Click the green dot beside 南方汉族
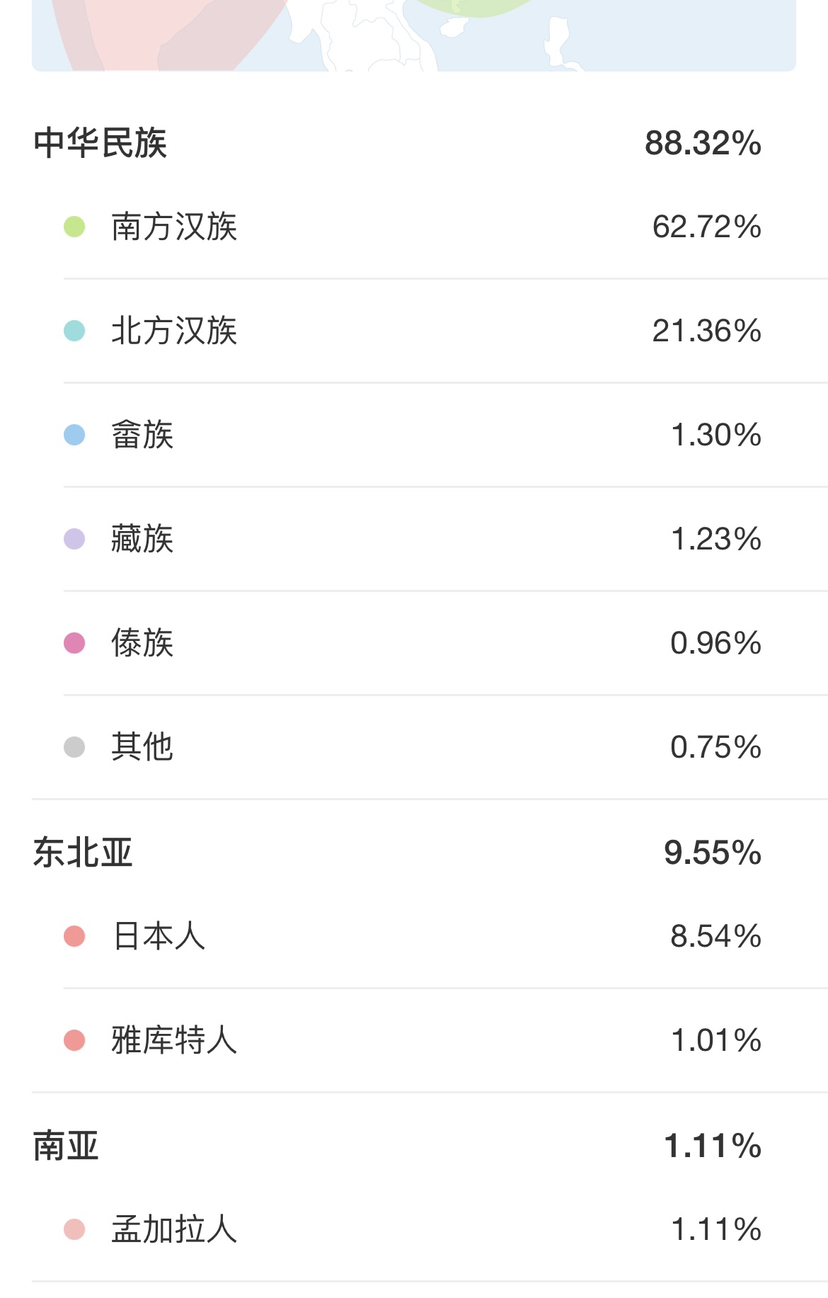This screenshot has width=828, height=1298. point(74,227)
